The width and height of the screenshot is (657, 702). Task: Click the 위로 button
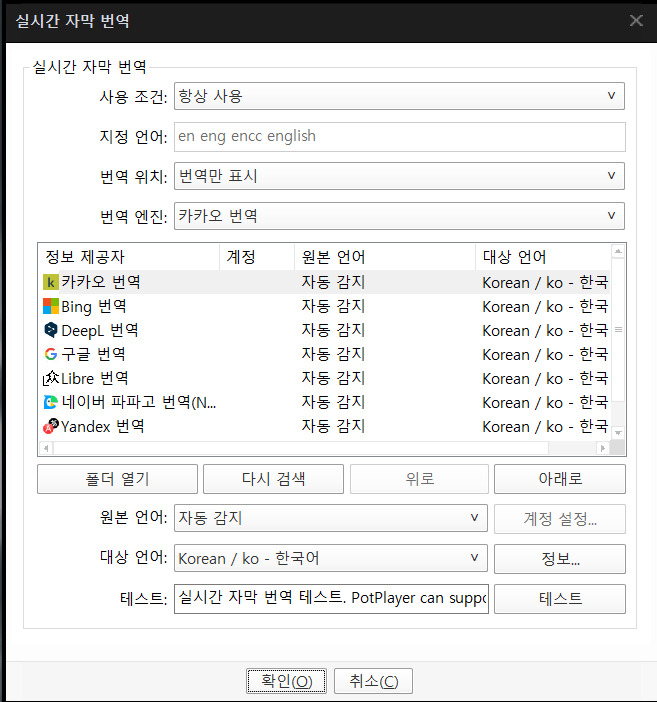click(419, 479)
